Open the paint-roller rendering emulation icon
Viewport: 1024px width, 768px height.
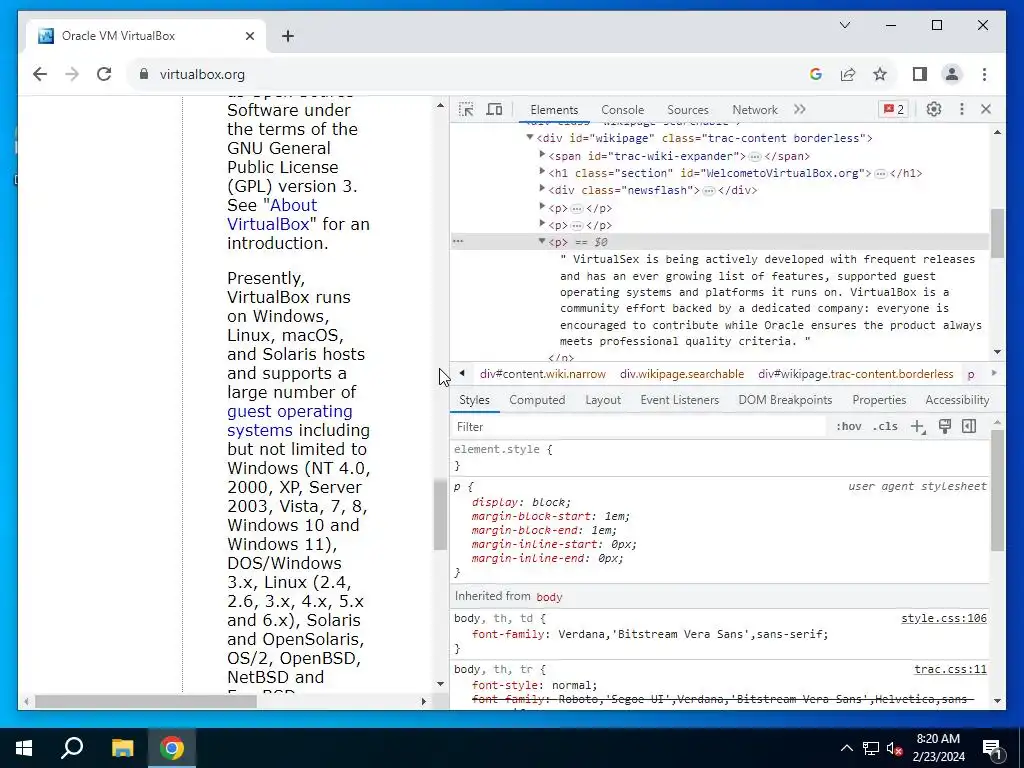(x=944, y=426)
